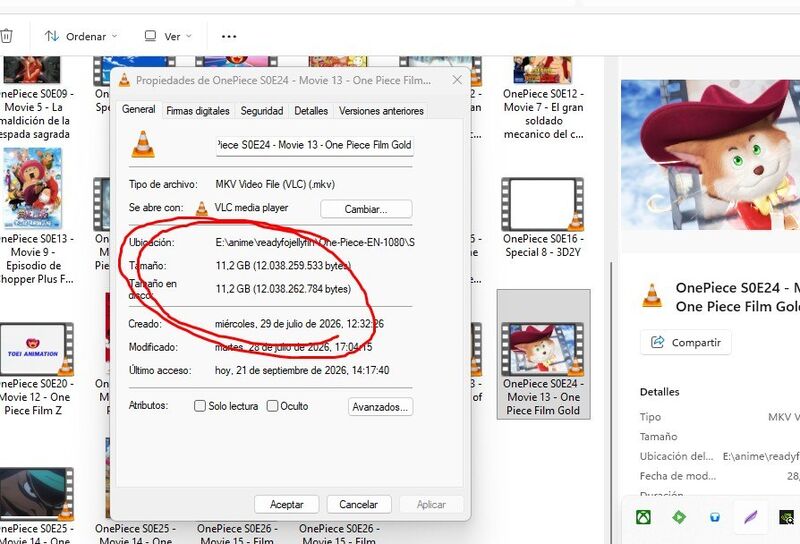Image resolution: width=800 pixels, height=544 pixels.
Task: Click the Cambiar... button
Action: (x=366, y=209)
